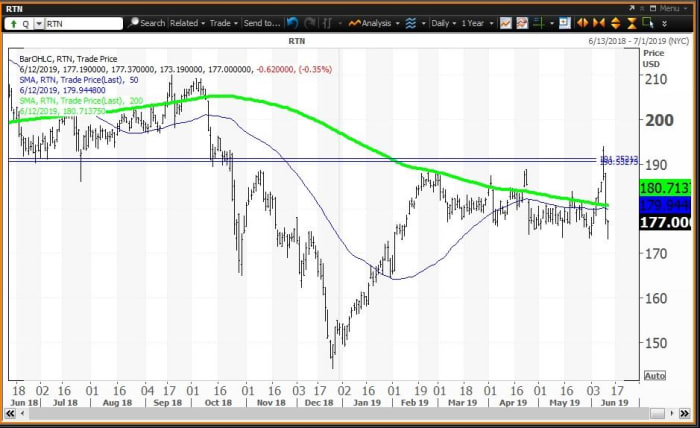
Task: Click the 150 price axis value
Action: pyautogui.click(x=655, y=343)
